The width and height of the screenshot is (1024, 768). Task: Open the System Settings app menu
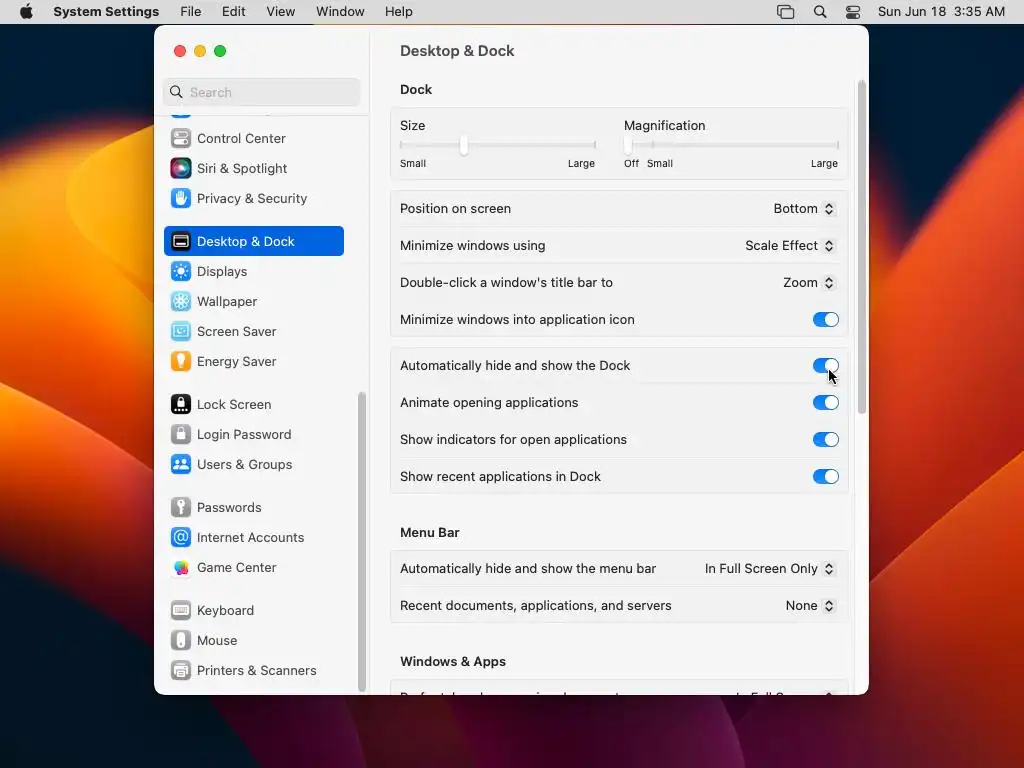[106, 12]
